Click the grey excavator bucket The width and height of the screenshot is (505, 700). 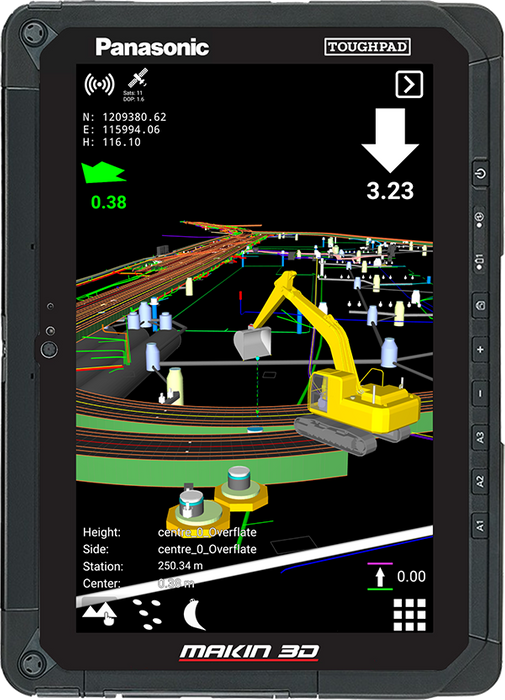pyautogui.click(x=252, y=342)
